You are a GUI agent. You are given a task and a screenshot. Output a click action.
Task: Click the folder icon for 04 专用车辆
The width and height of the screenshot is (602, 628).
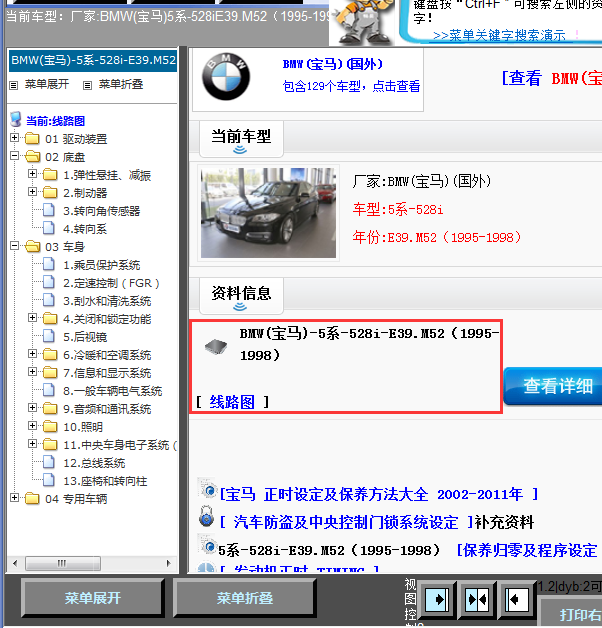[32, 499]
